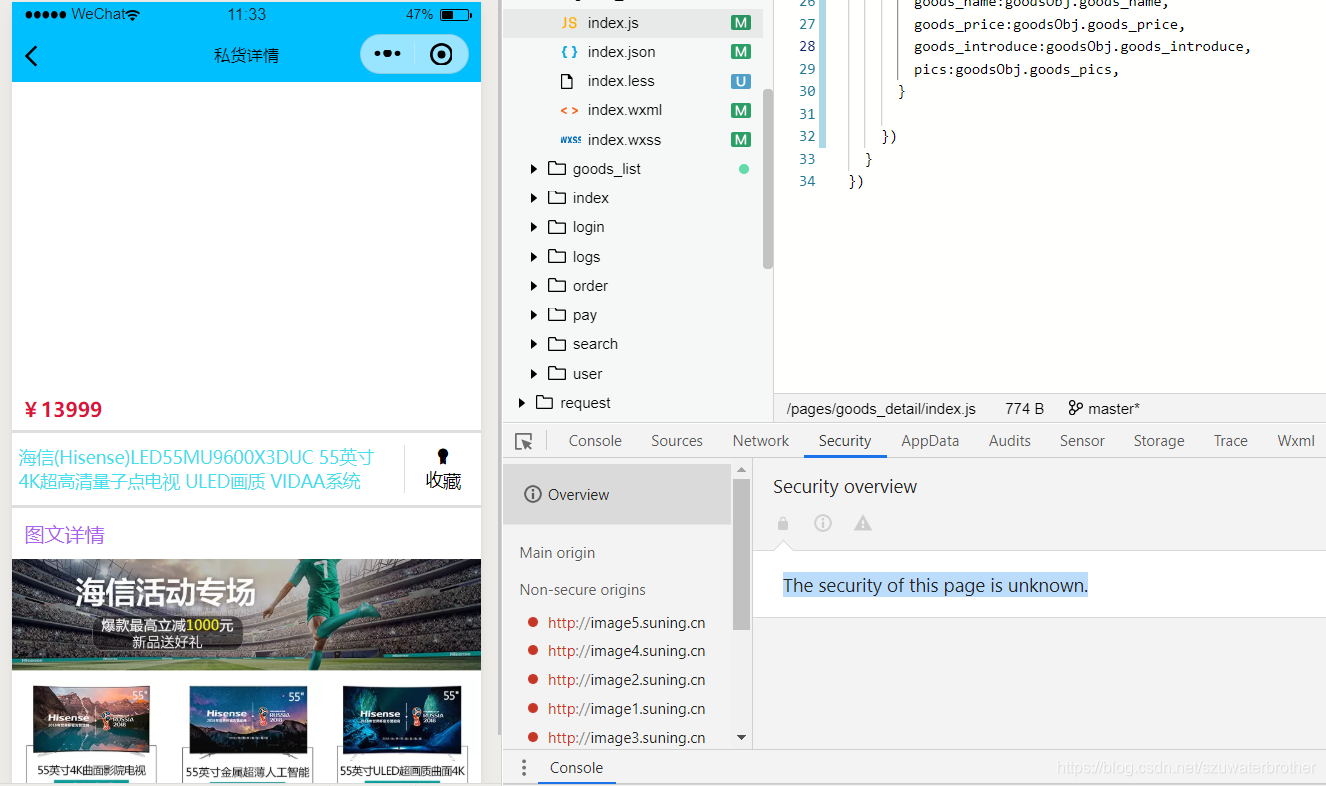This screenshot has width=1326, height=786.
Task: Open the Wxml tab
Action: click(x=1296, y=441)
